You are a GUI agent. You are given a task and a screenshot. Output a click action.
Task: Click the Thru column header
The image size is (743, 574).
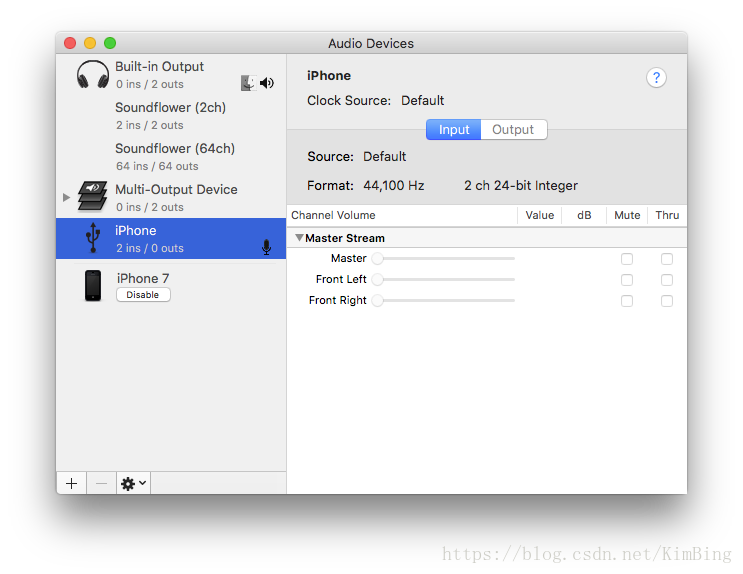(x=667, y=215)
